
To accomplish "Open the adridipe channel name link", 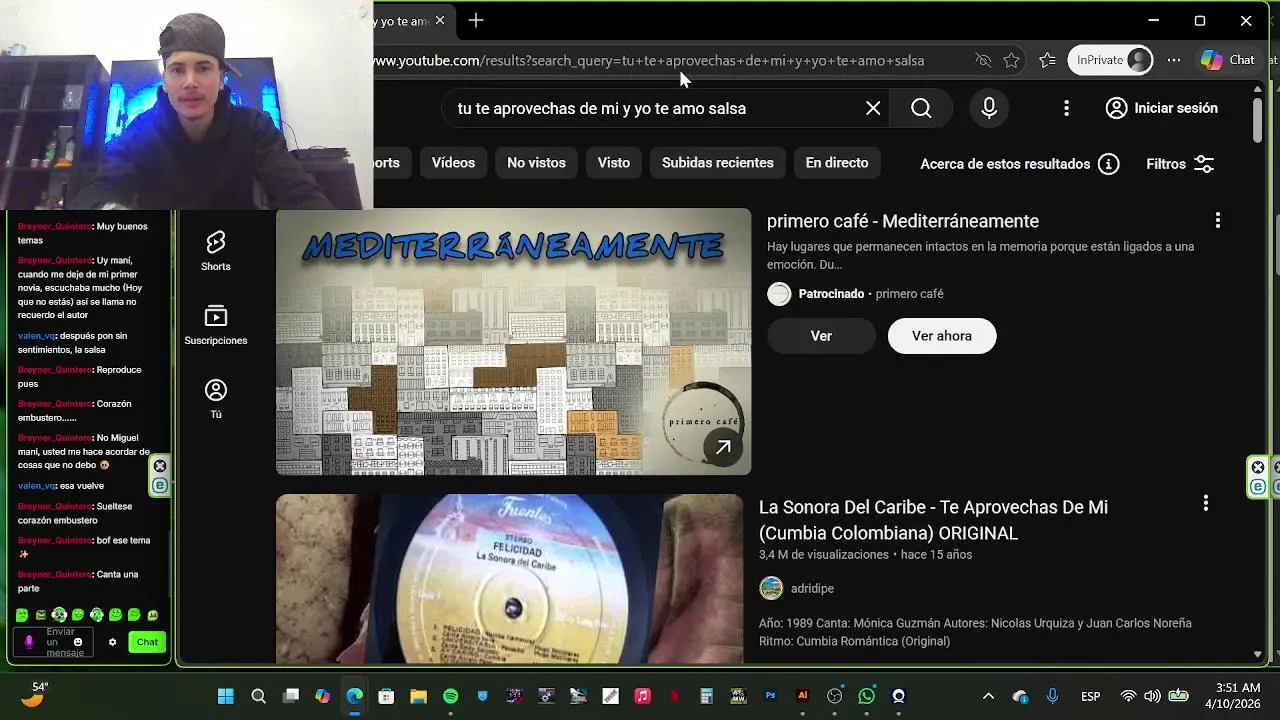I will (812, 589).
